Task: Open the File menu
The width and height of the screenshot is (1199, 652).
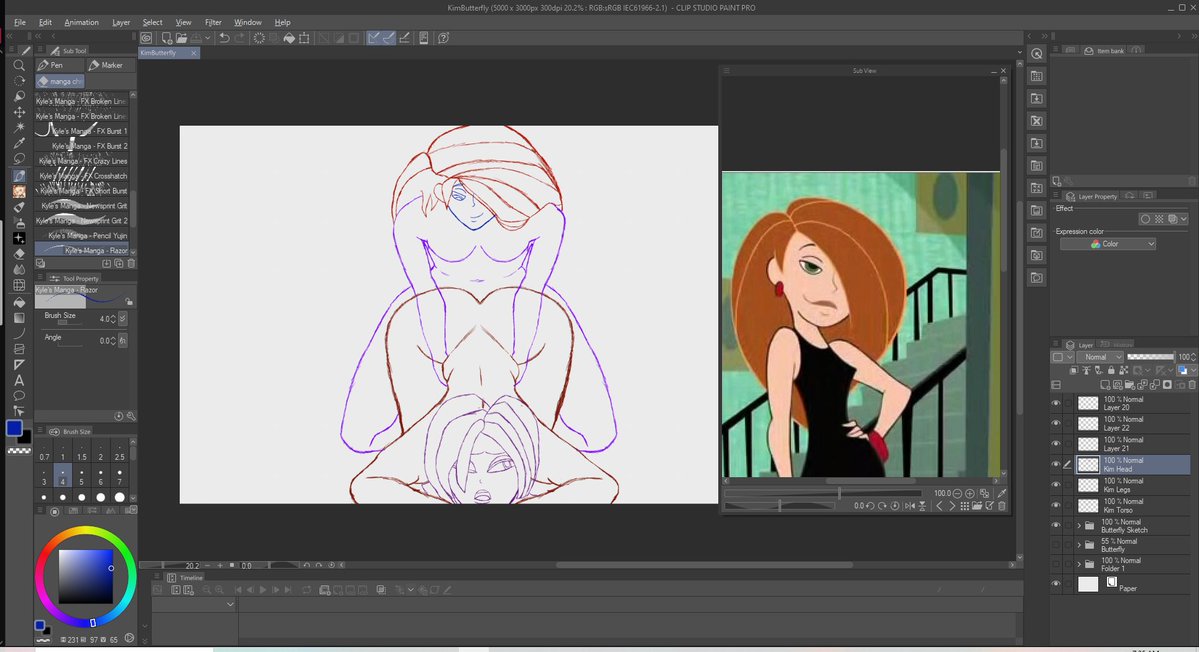Action: point(20,22)
